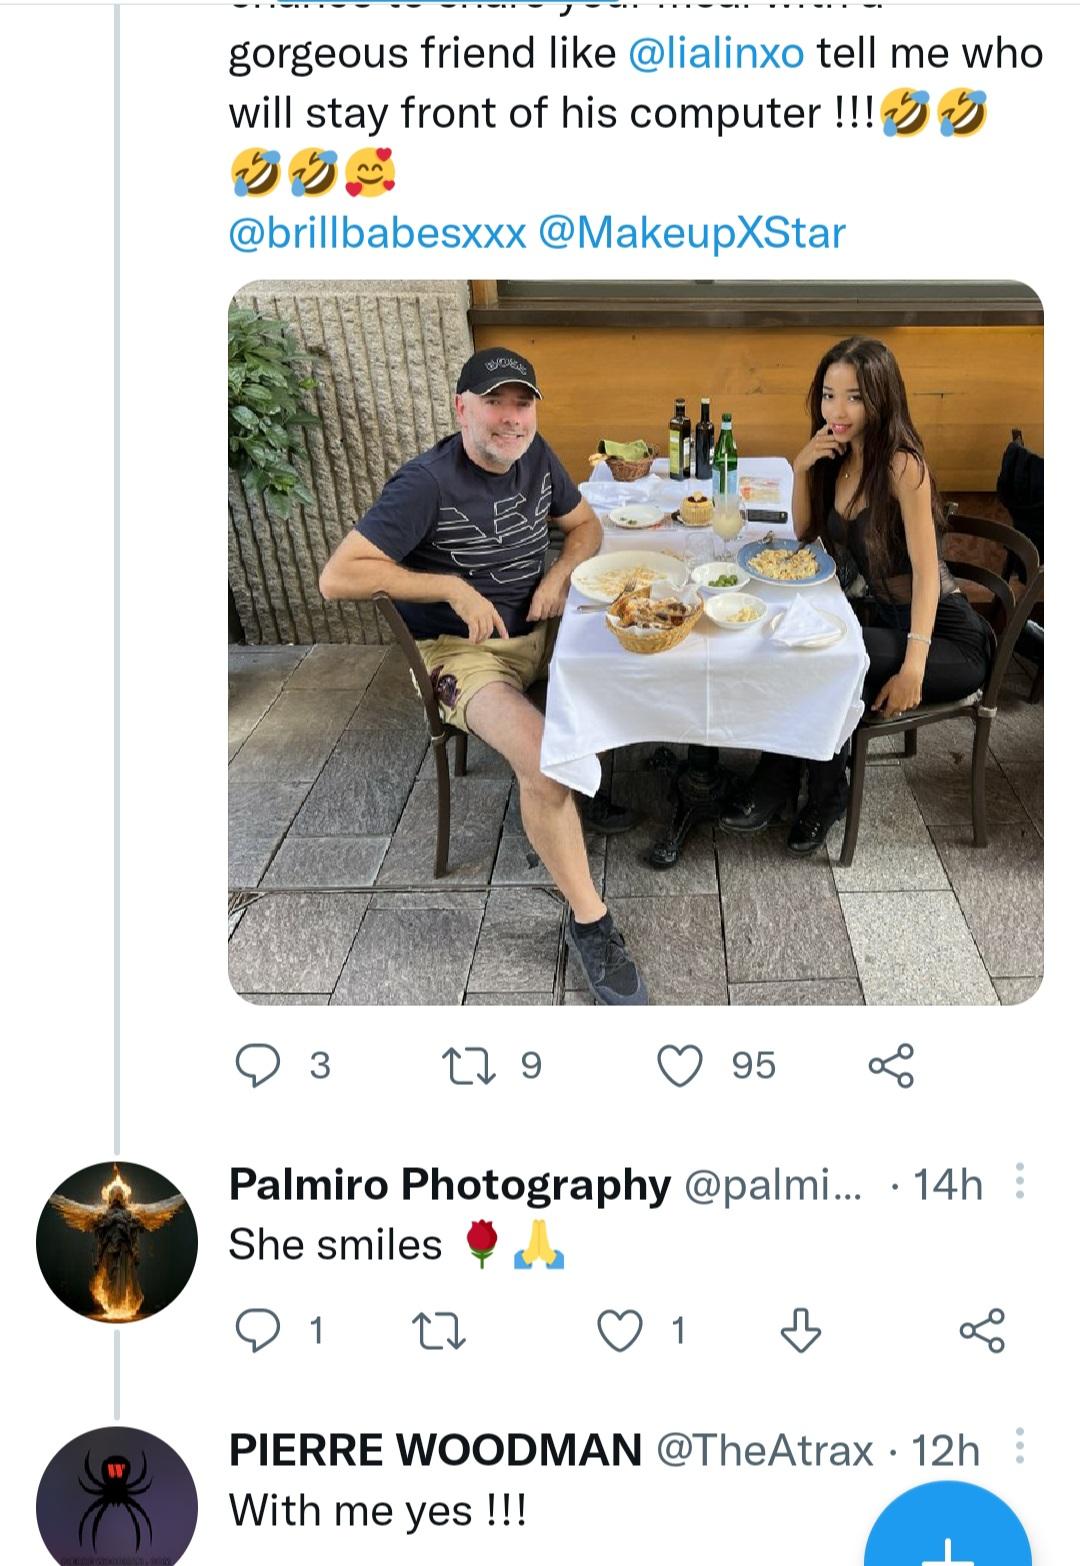Visit the @MakeupXStar profile mention
The width and height of the screenshot is (1080, 1566).
(692, 233)
